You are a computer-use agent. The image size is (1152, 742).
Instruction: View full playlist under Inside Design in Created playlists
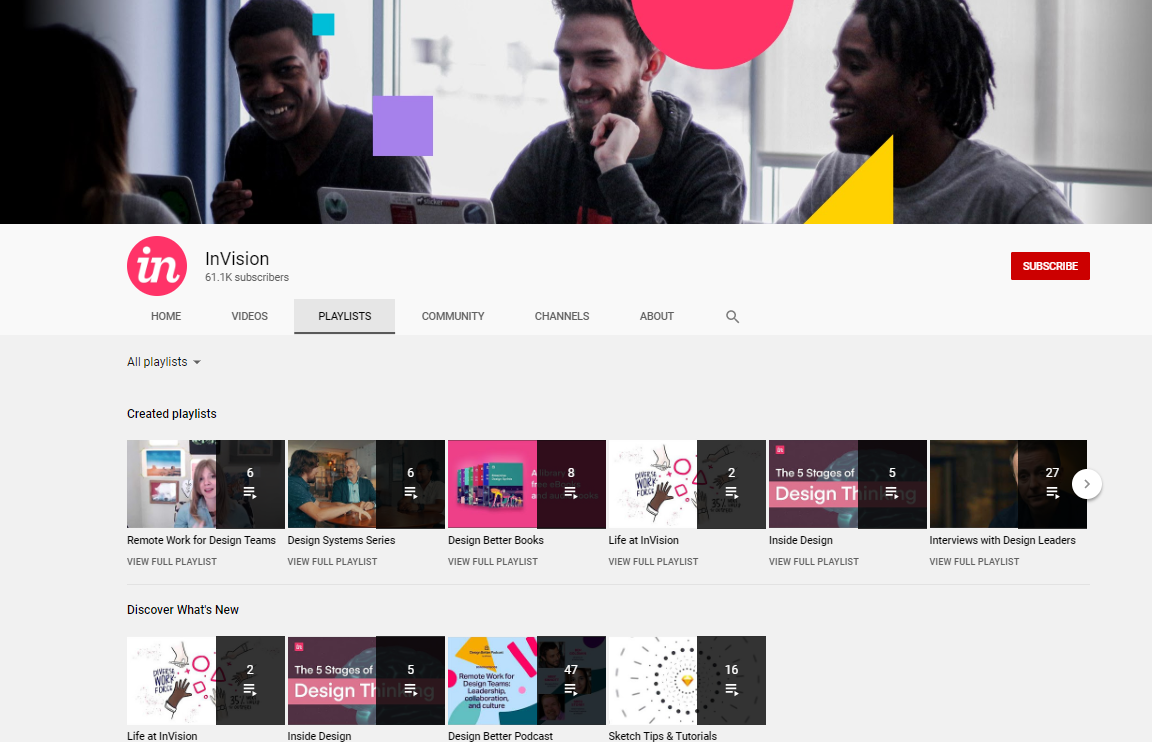coord(814,562)
